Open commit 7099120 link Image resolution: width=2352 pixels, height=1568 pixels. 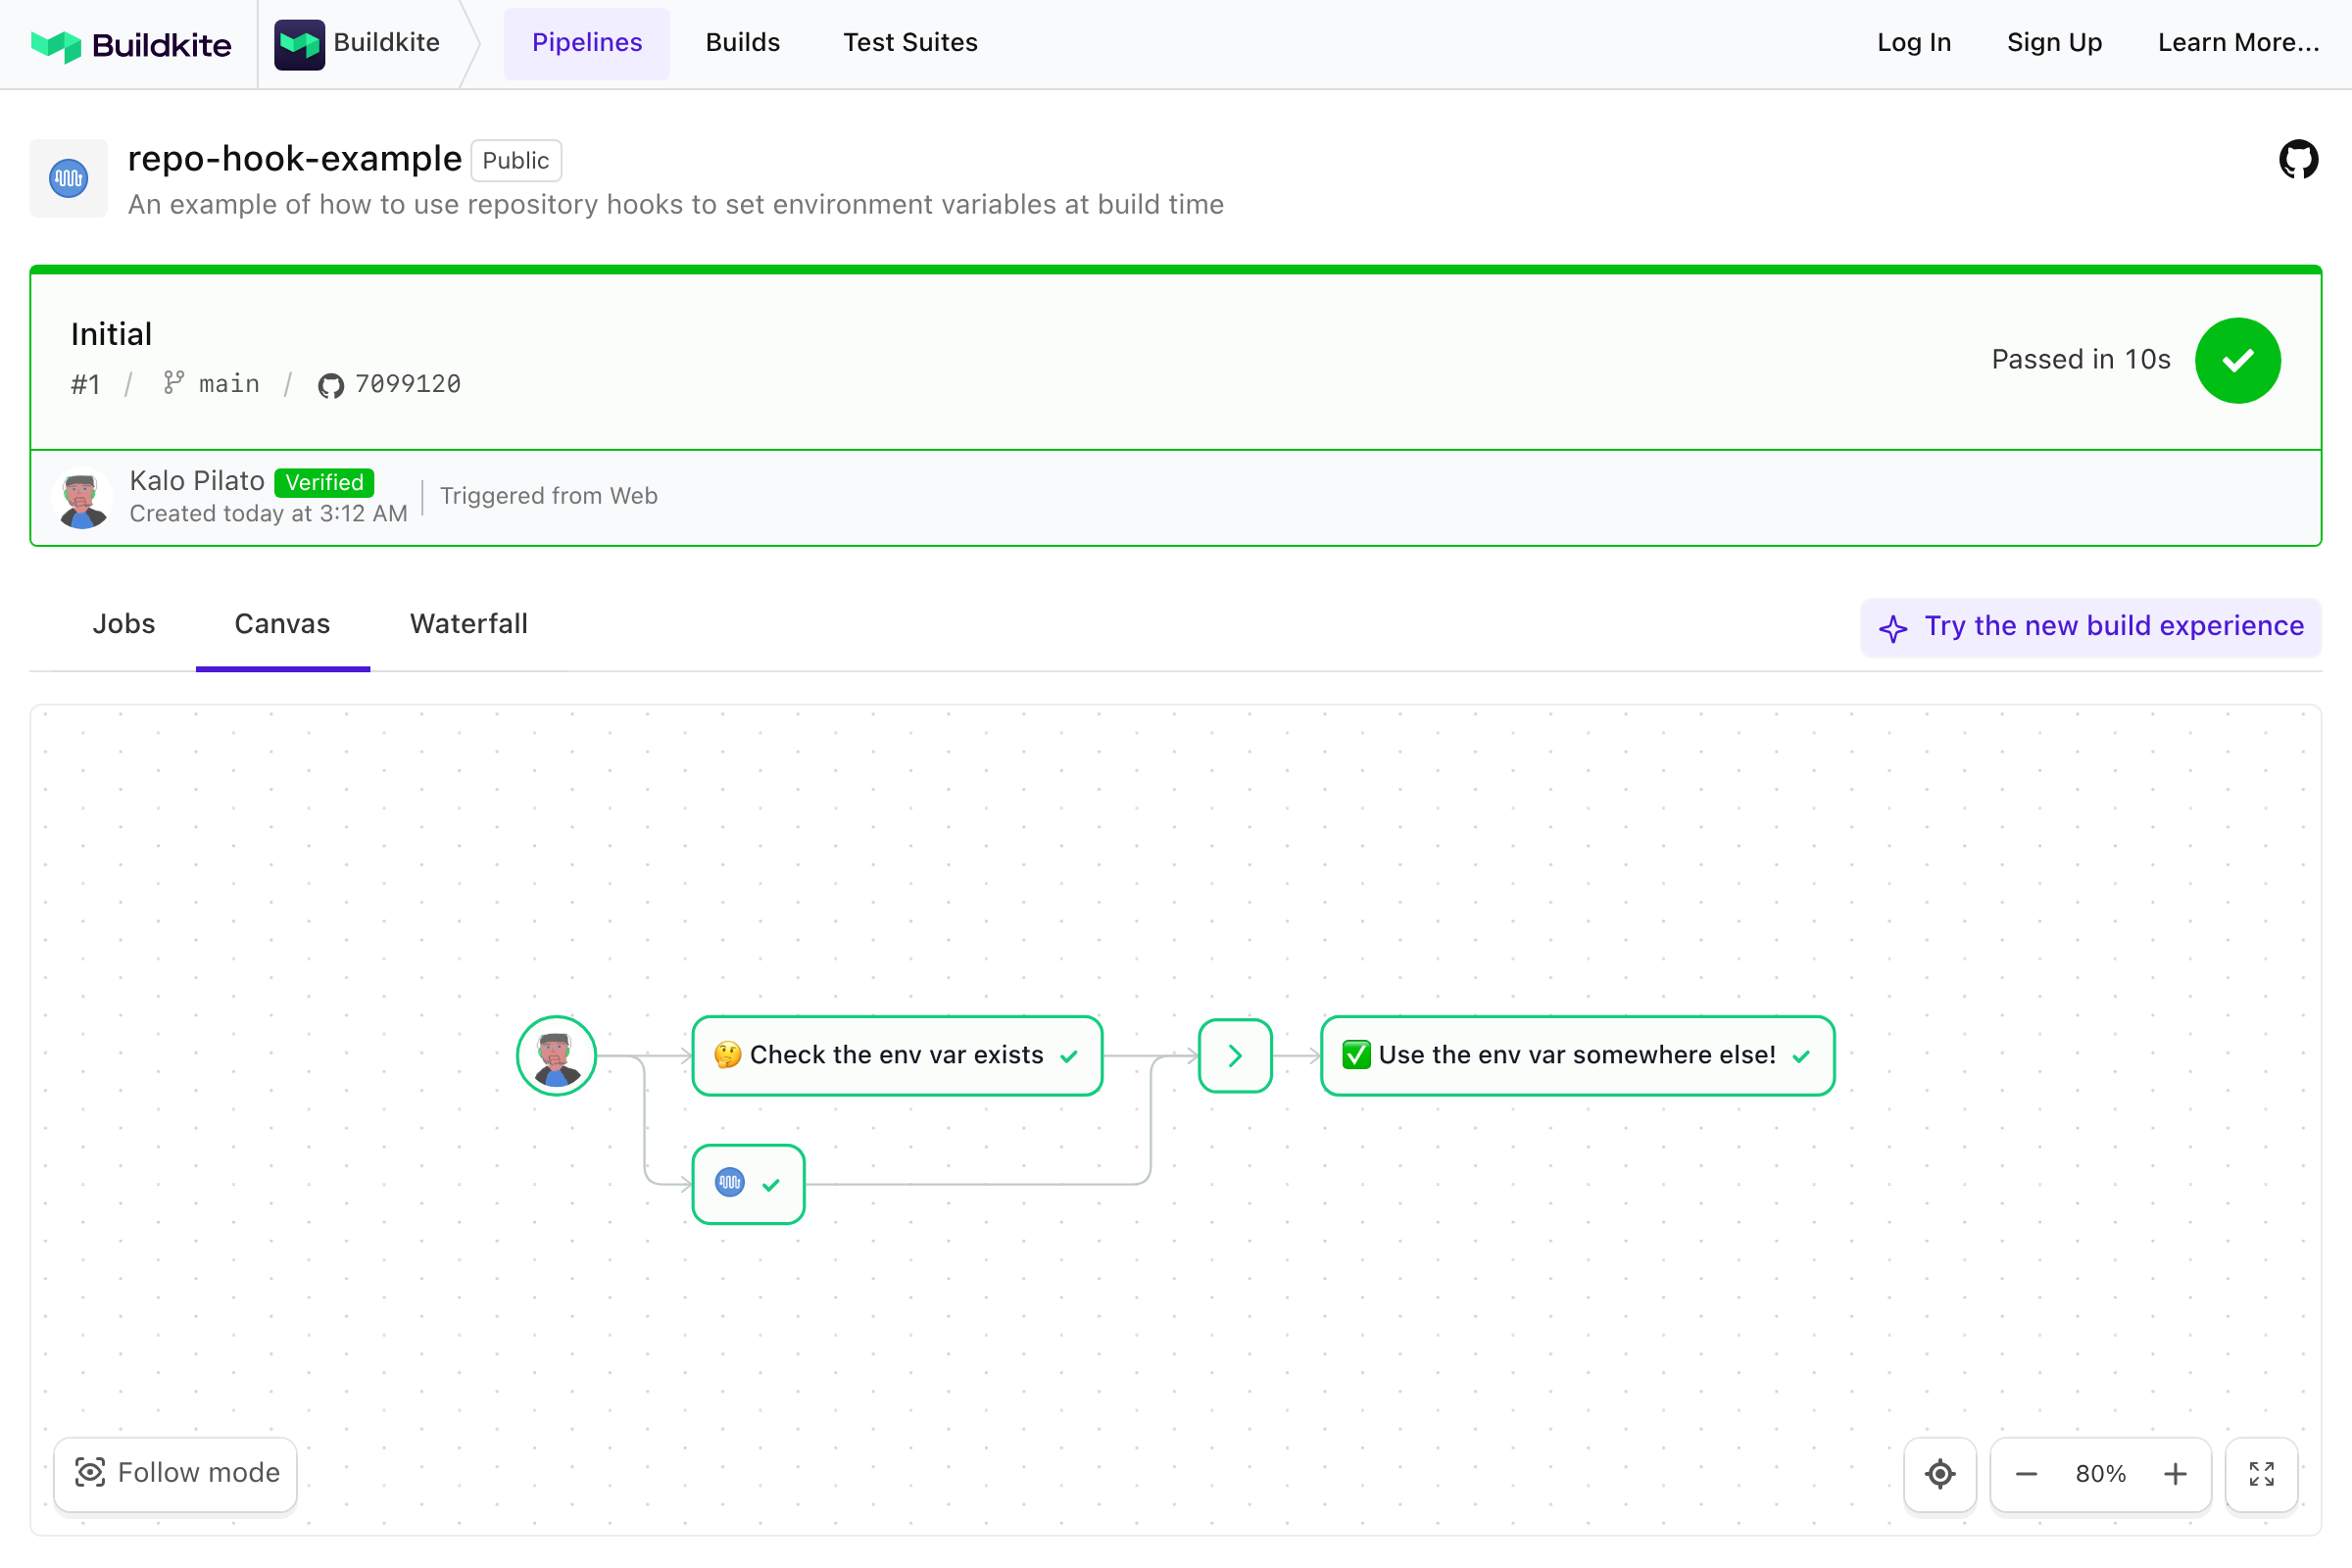click(x=407, y=384)
